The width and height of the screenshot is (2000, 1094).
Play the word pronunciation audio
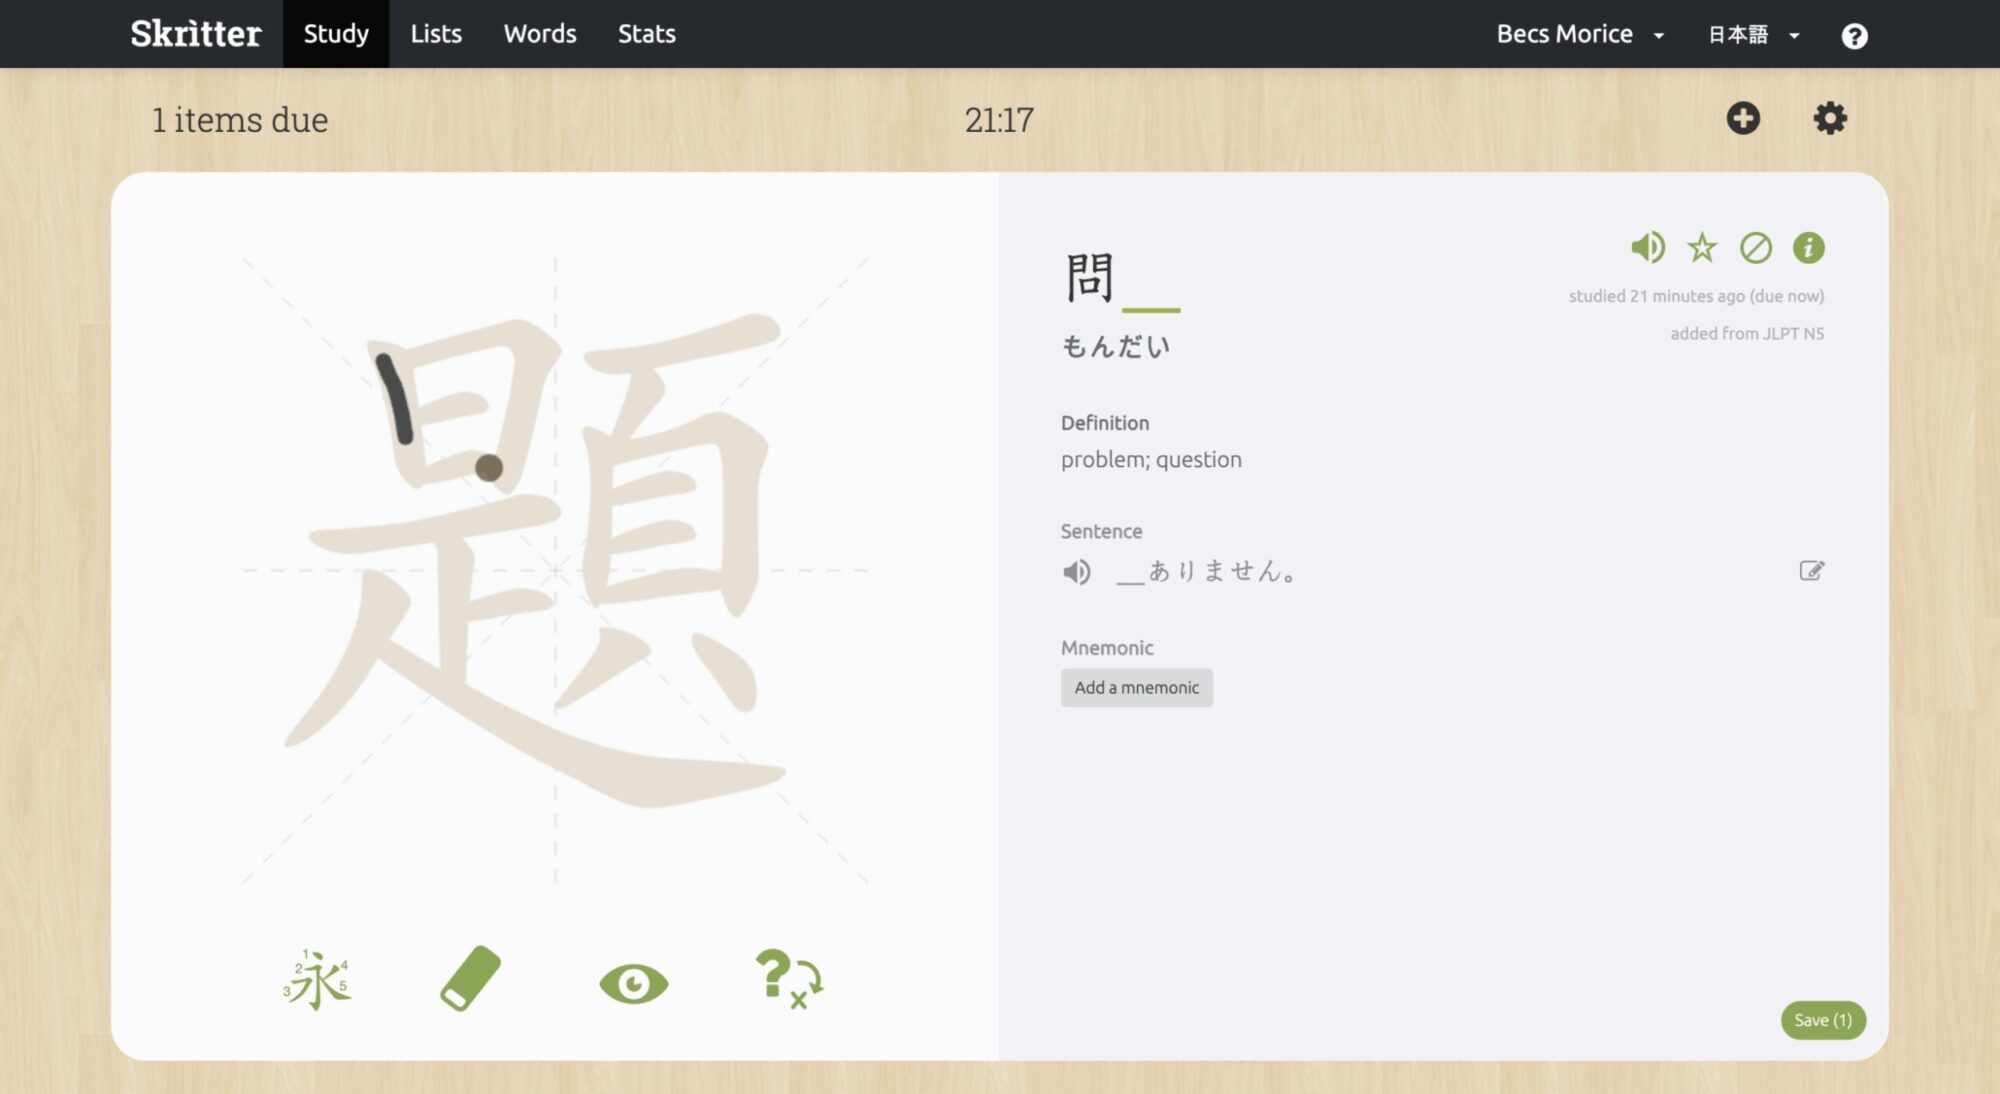[x=1647, y=247]
